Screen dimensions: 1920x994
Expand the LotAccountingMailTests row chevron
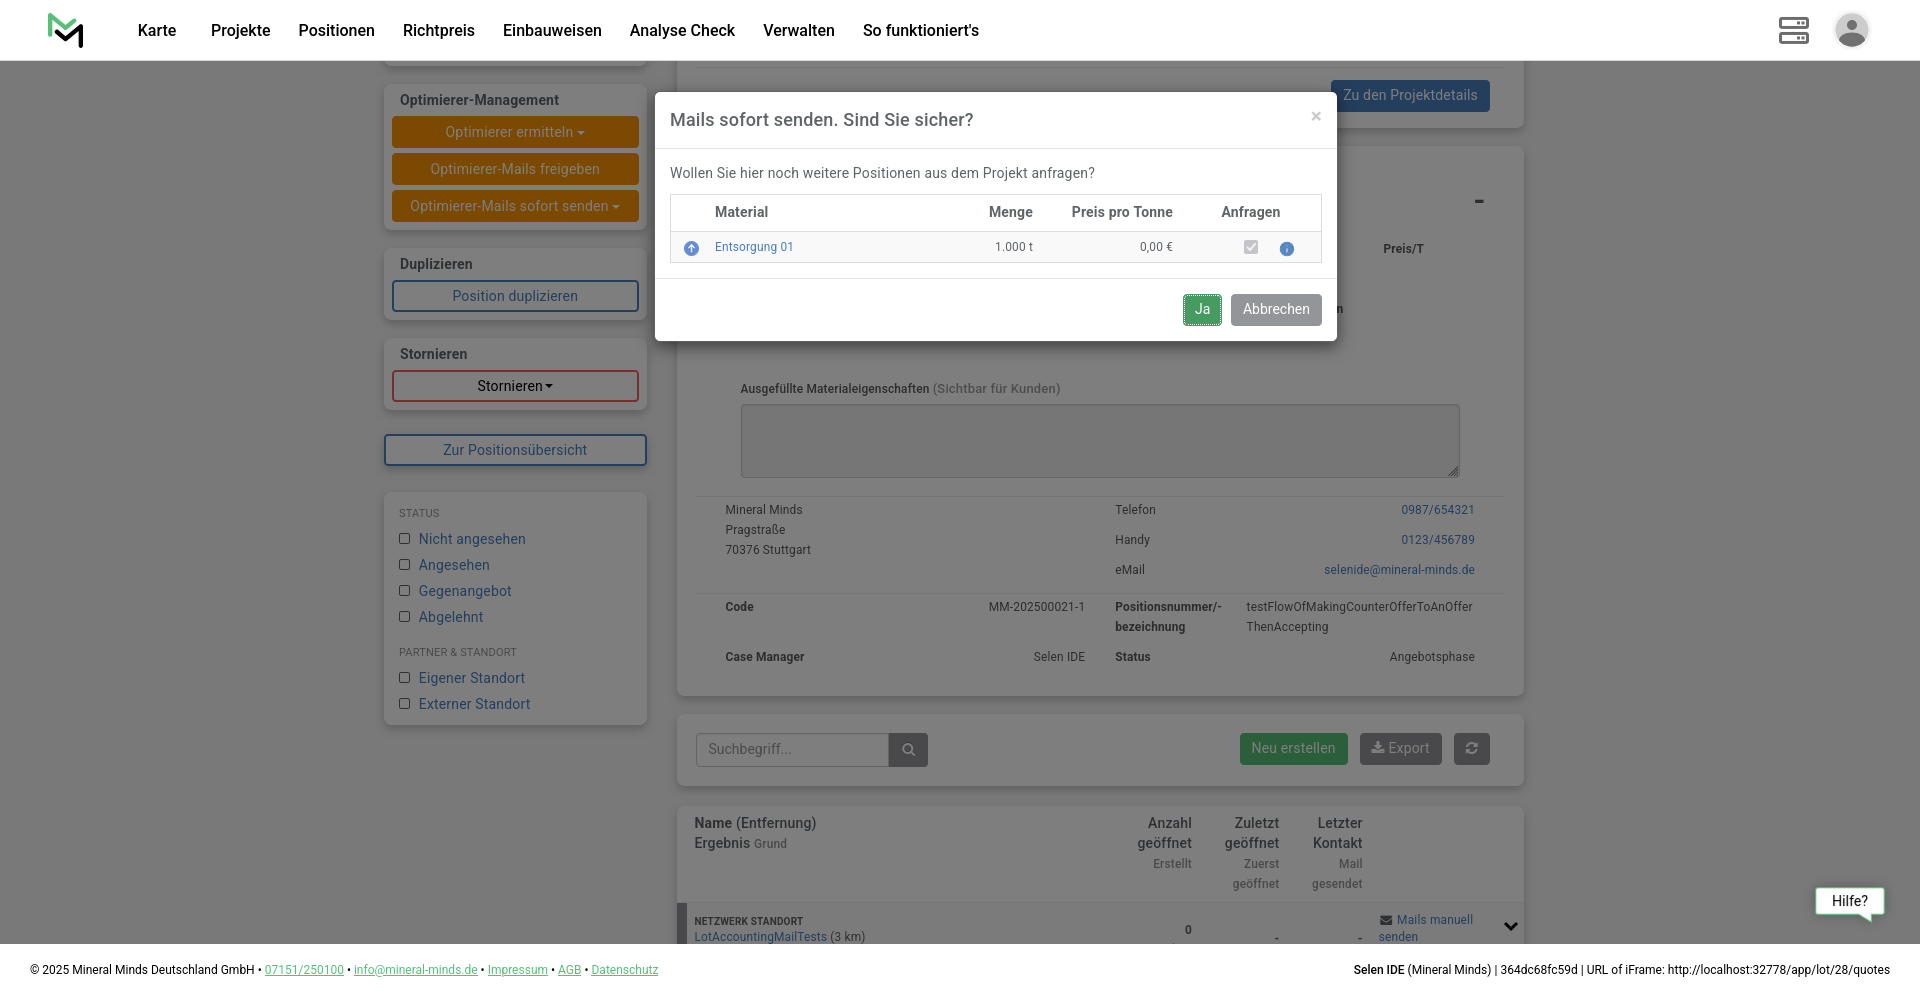(x=1510, y=927)
